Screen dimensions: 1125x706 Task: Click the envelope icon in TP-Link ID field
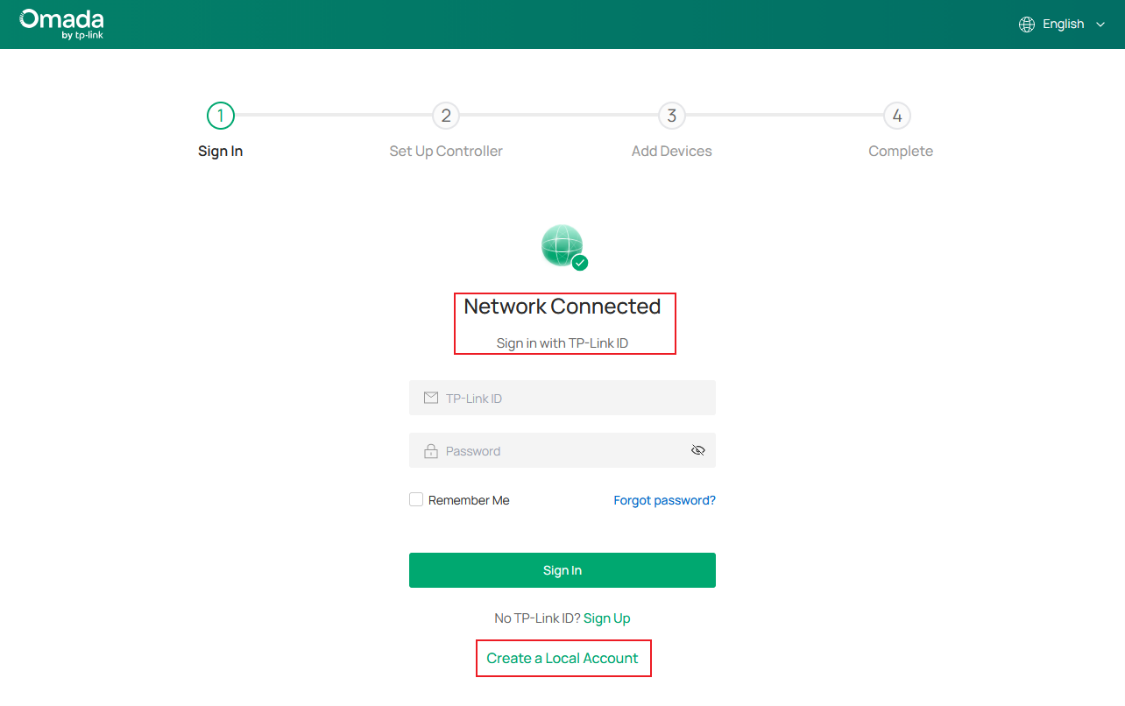click(430, 397)
